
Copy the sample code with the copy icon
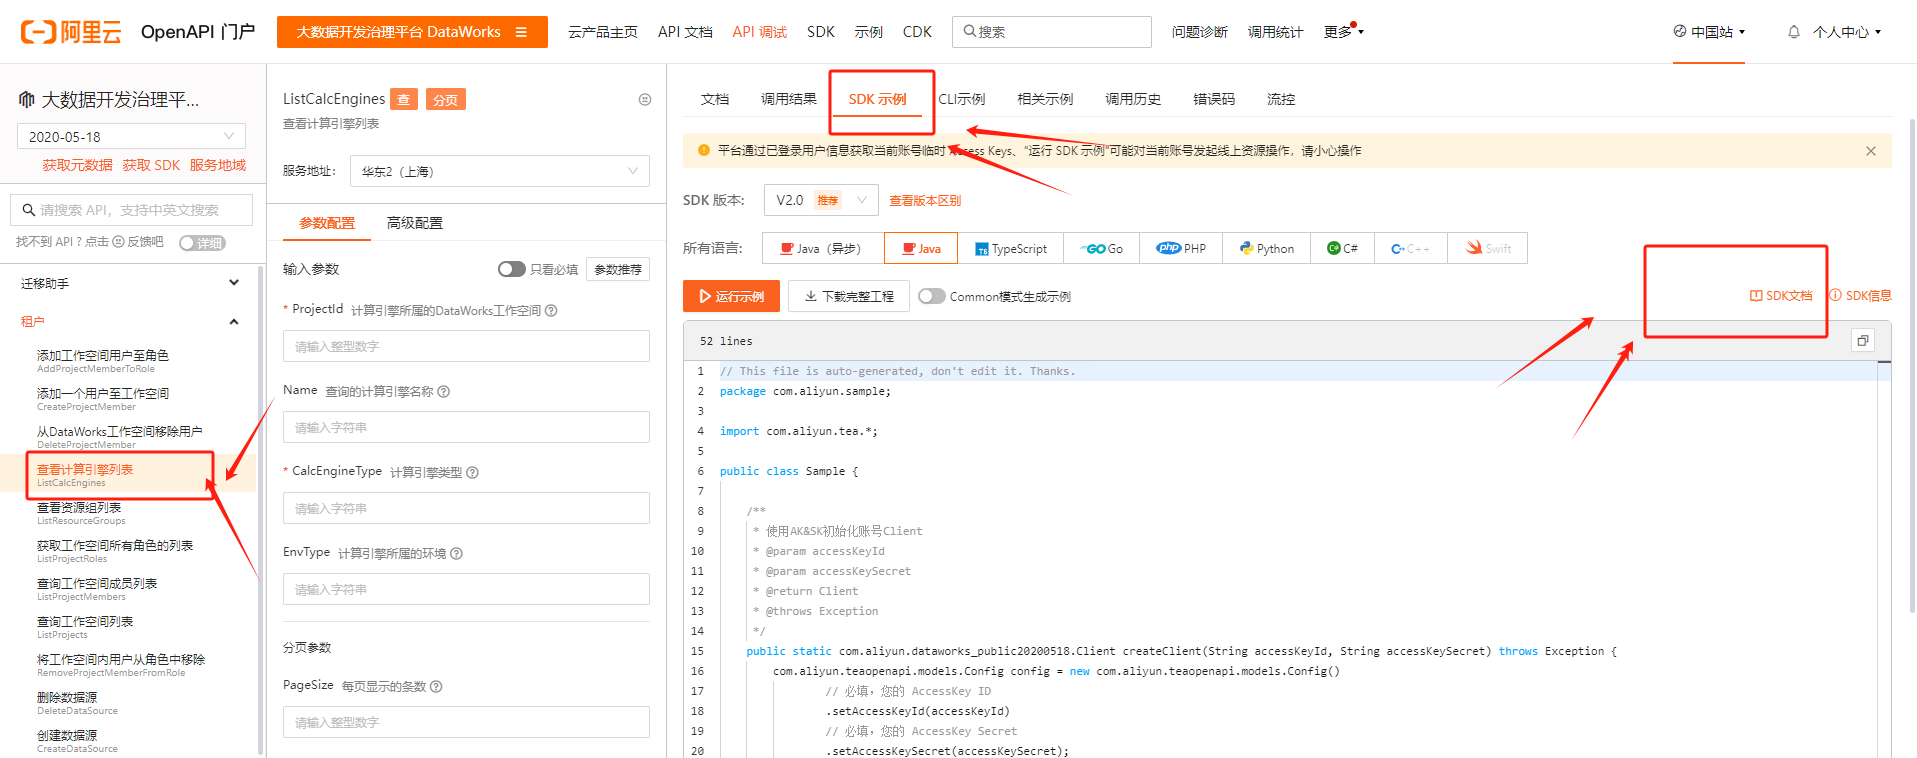(x=1863, y=340)
